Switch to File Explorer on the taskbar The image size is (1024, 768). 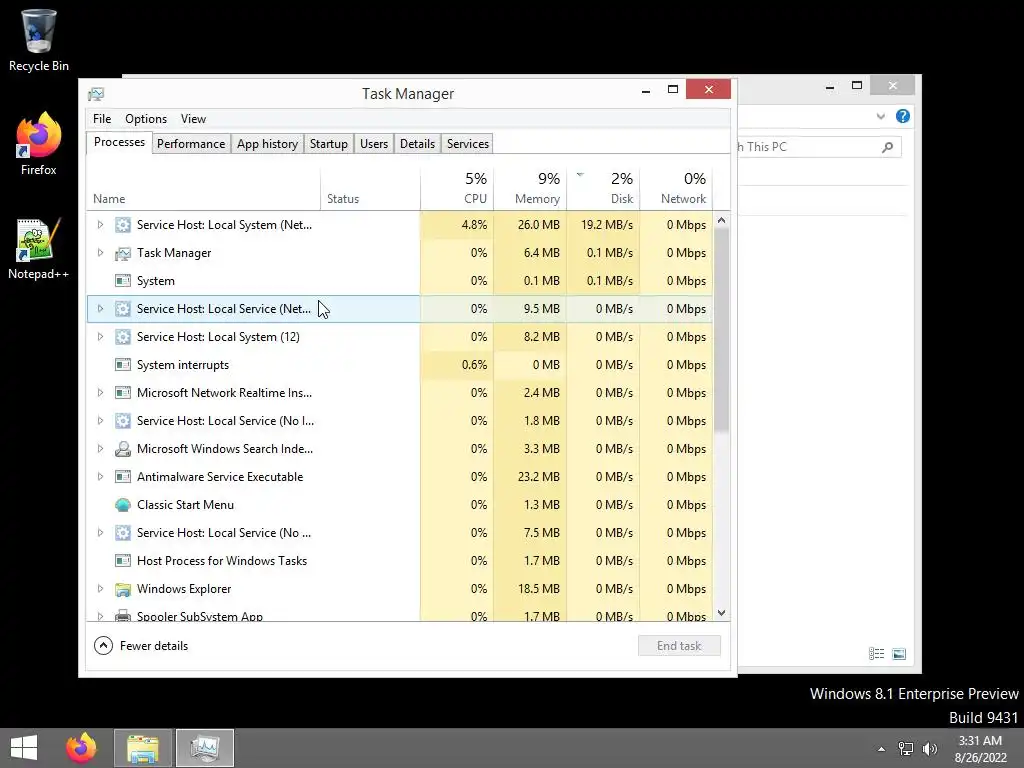pyautogui.click(x=143, y=748)
